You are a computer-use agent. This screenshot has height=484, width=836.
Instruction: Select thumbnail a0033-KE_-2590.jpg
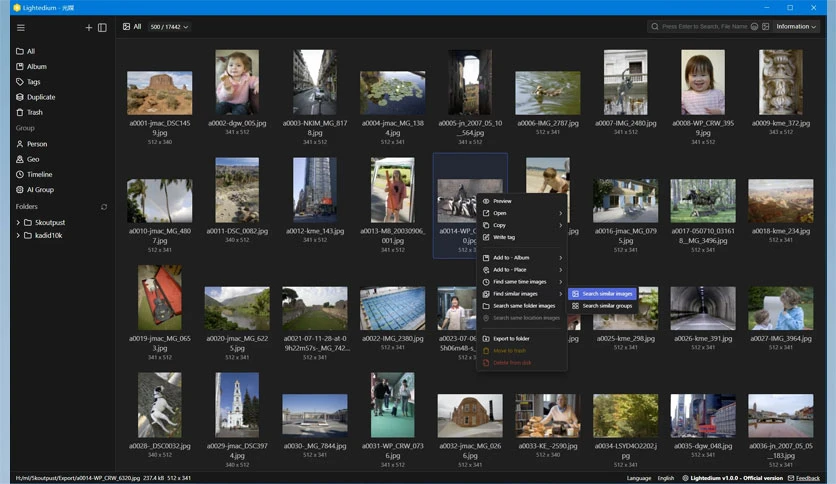tap(548, 416)
